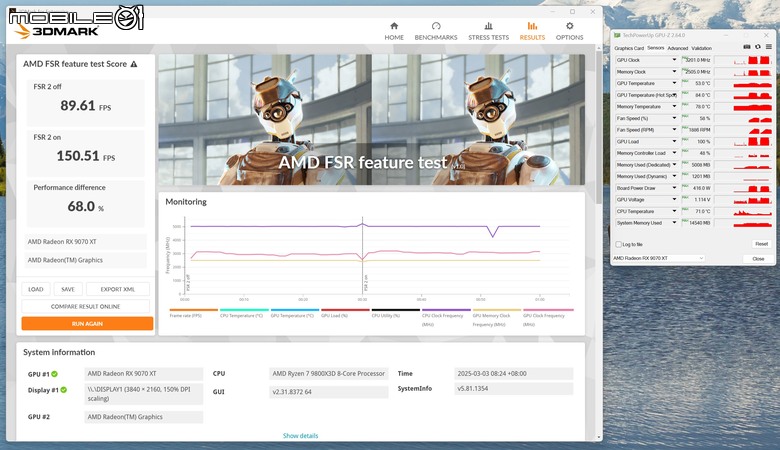Click GPU-Z screenshot camera icon

(x=747, y=47)
